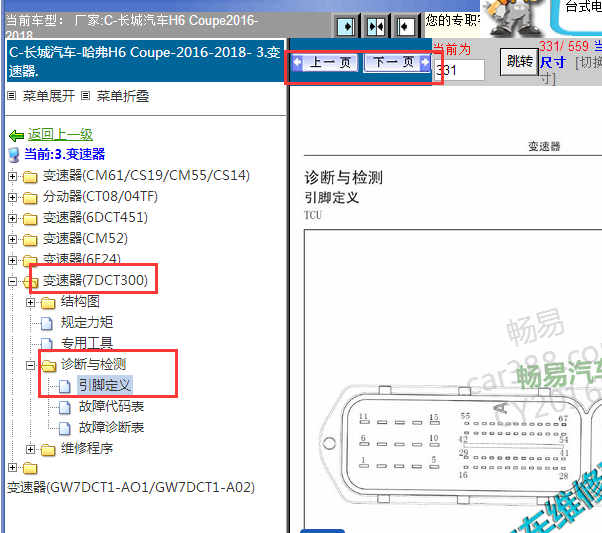The width and height of the screenshot is (602, 533).
Task: Open 结构图 tree item
Action: pyautogui.click(x=80, y=301)
